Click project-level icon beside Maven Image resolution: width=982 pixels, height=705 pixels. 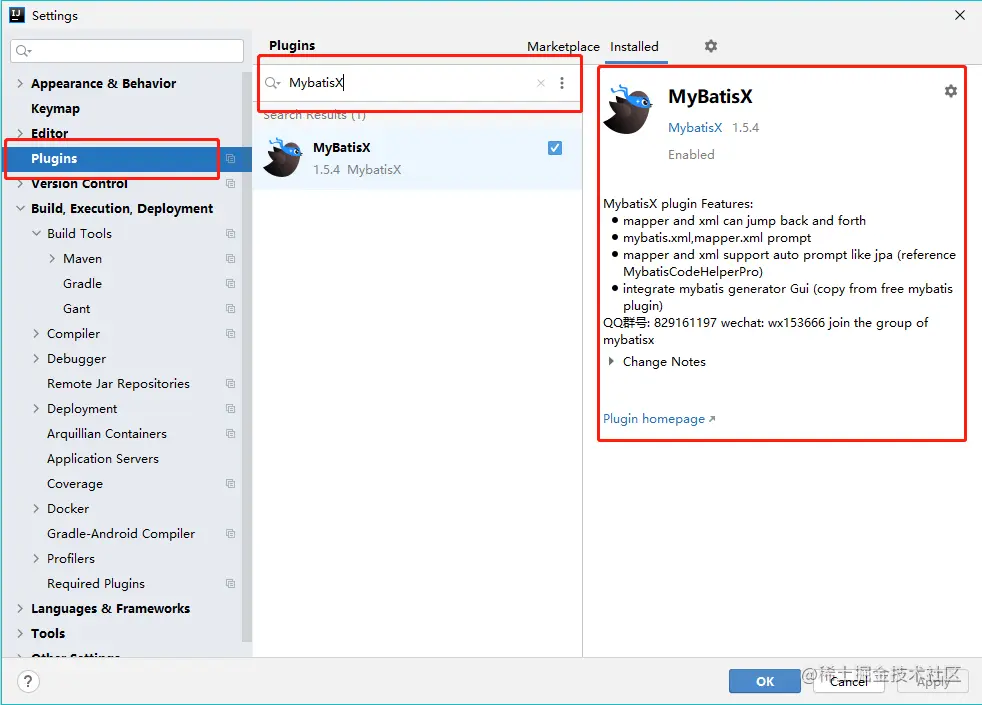230,259
